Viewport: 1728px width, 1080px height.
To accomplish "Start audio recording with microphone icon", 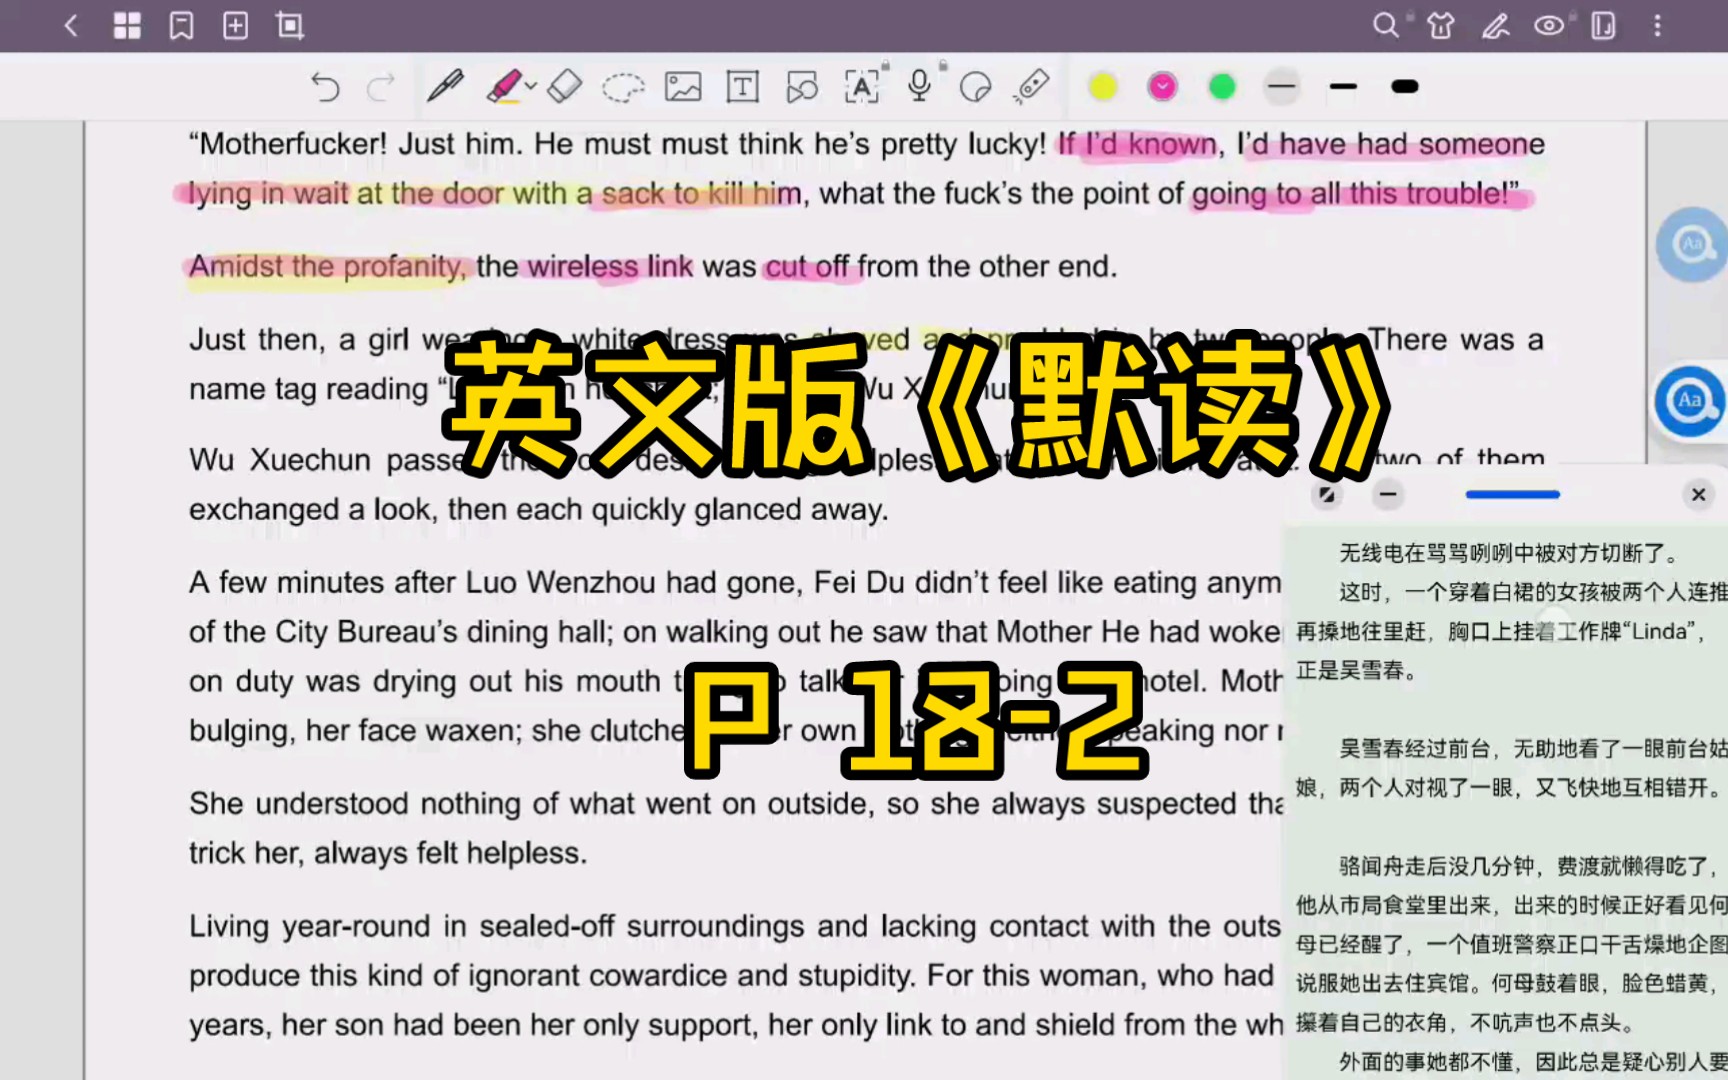I will point(920,85).
